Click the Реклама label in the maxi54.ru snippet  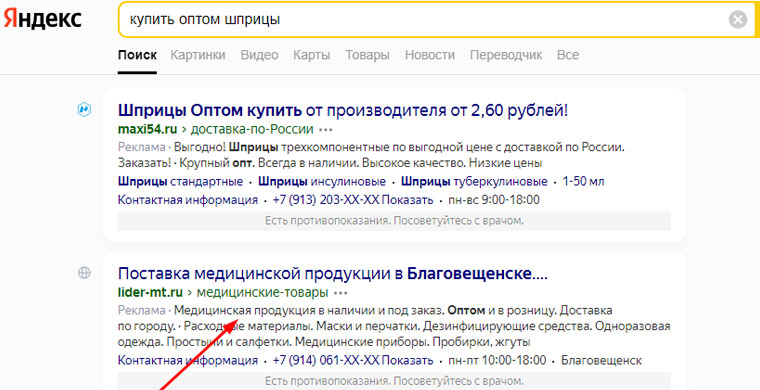(142, 146)
